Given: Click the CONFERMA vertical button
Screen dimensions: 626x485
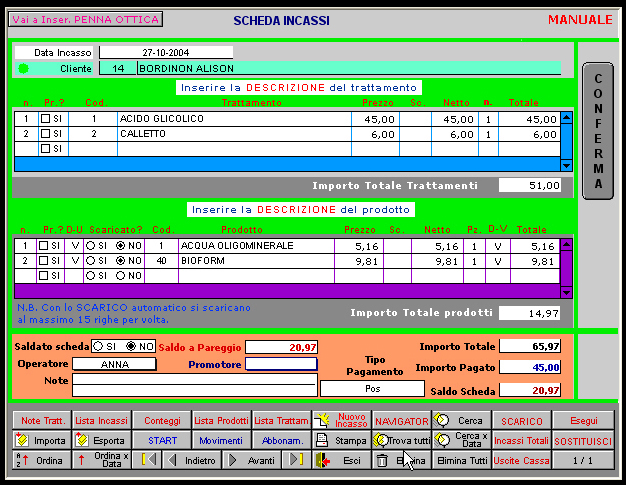Looking at the screenshot, I should [598, 131].
